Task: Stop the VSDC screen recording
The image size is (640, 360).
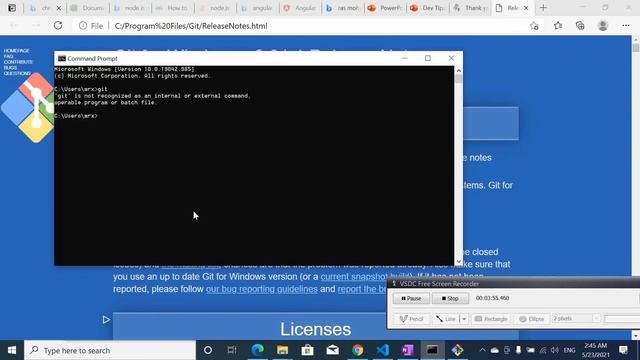Action: [x=450, y=298]
